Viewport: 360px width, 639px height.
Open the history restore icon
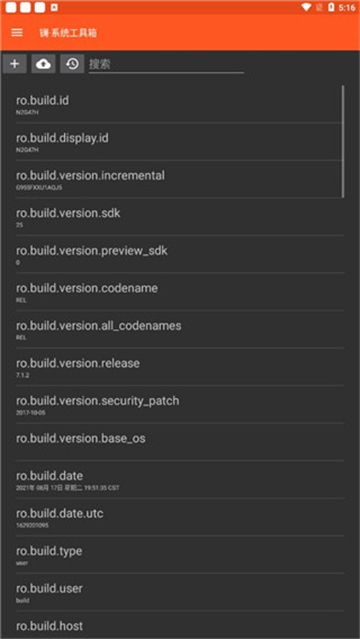[72, 64]
